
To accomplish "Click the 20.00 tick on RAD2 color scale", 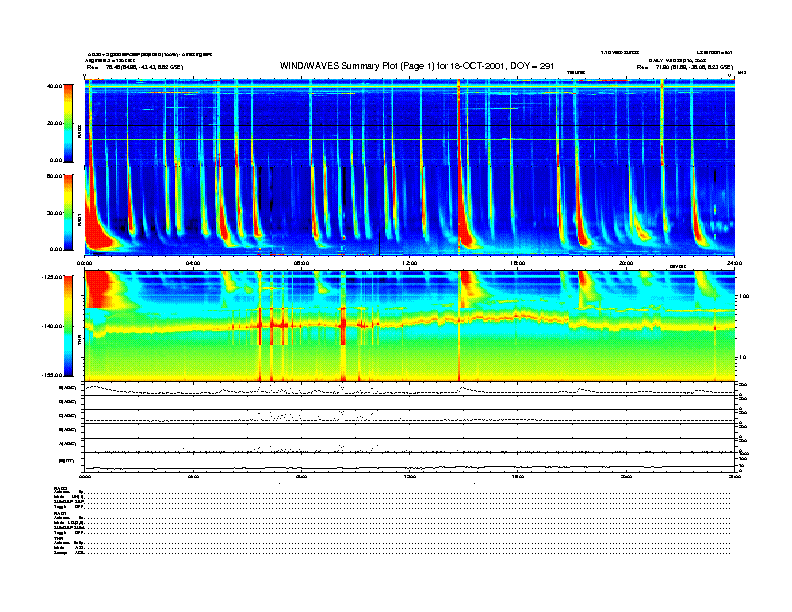I will (x=54, y=123).
